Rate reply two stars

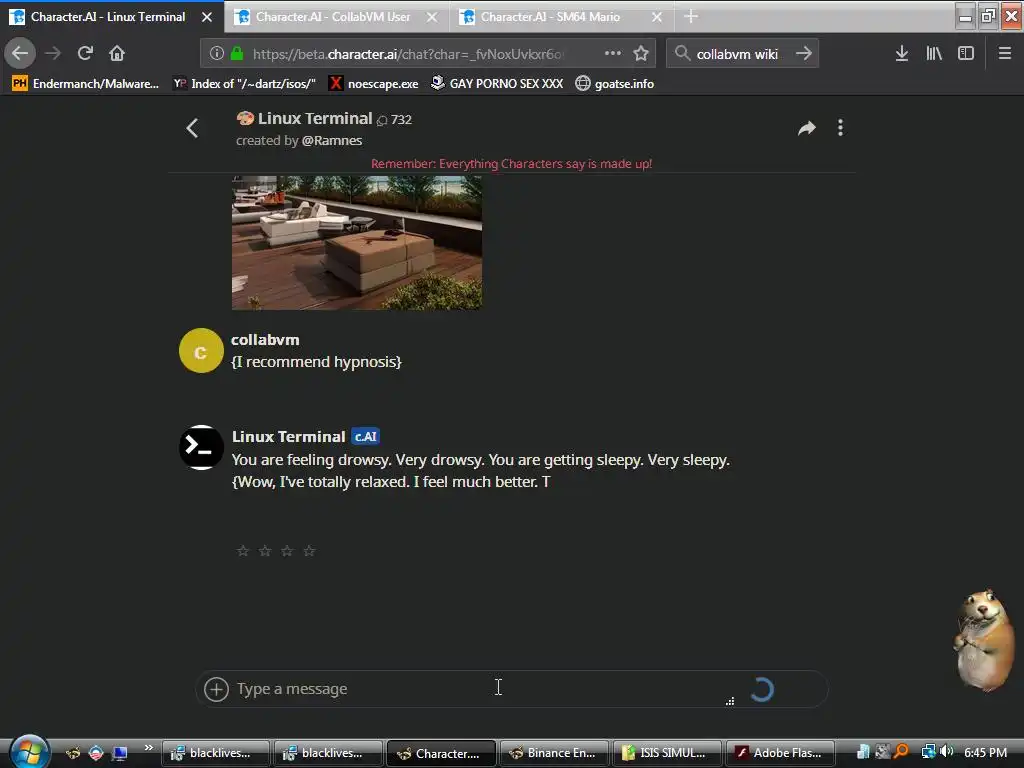265,551
